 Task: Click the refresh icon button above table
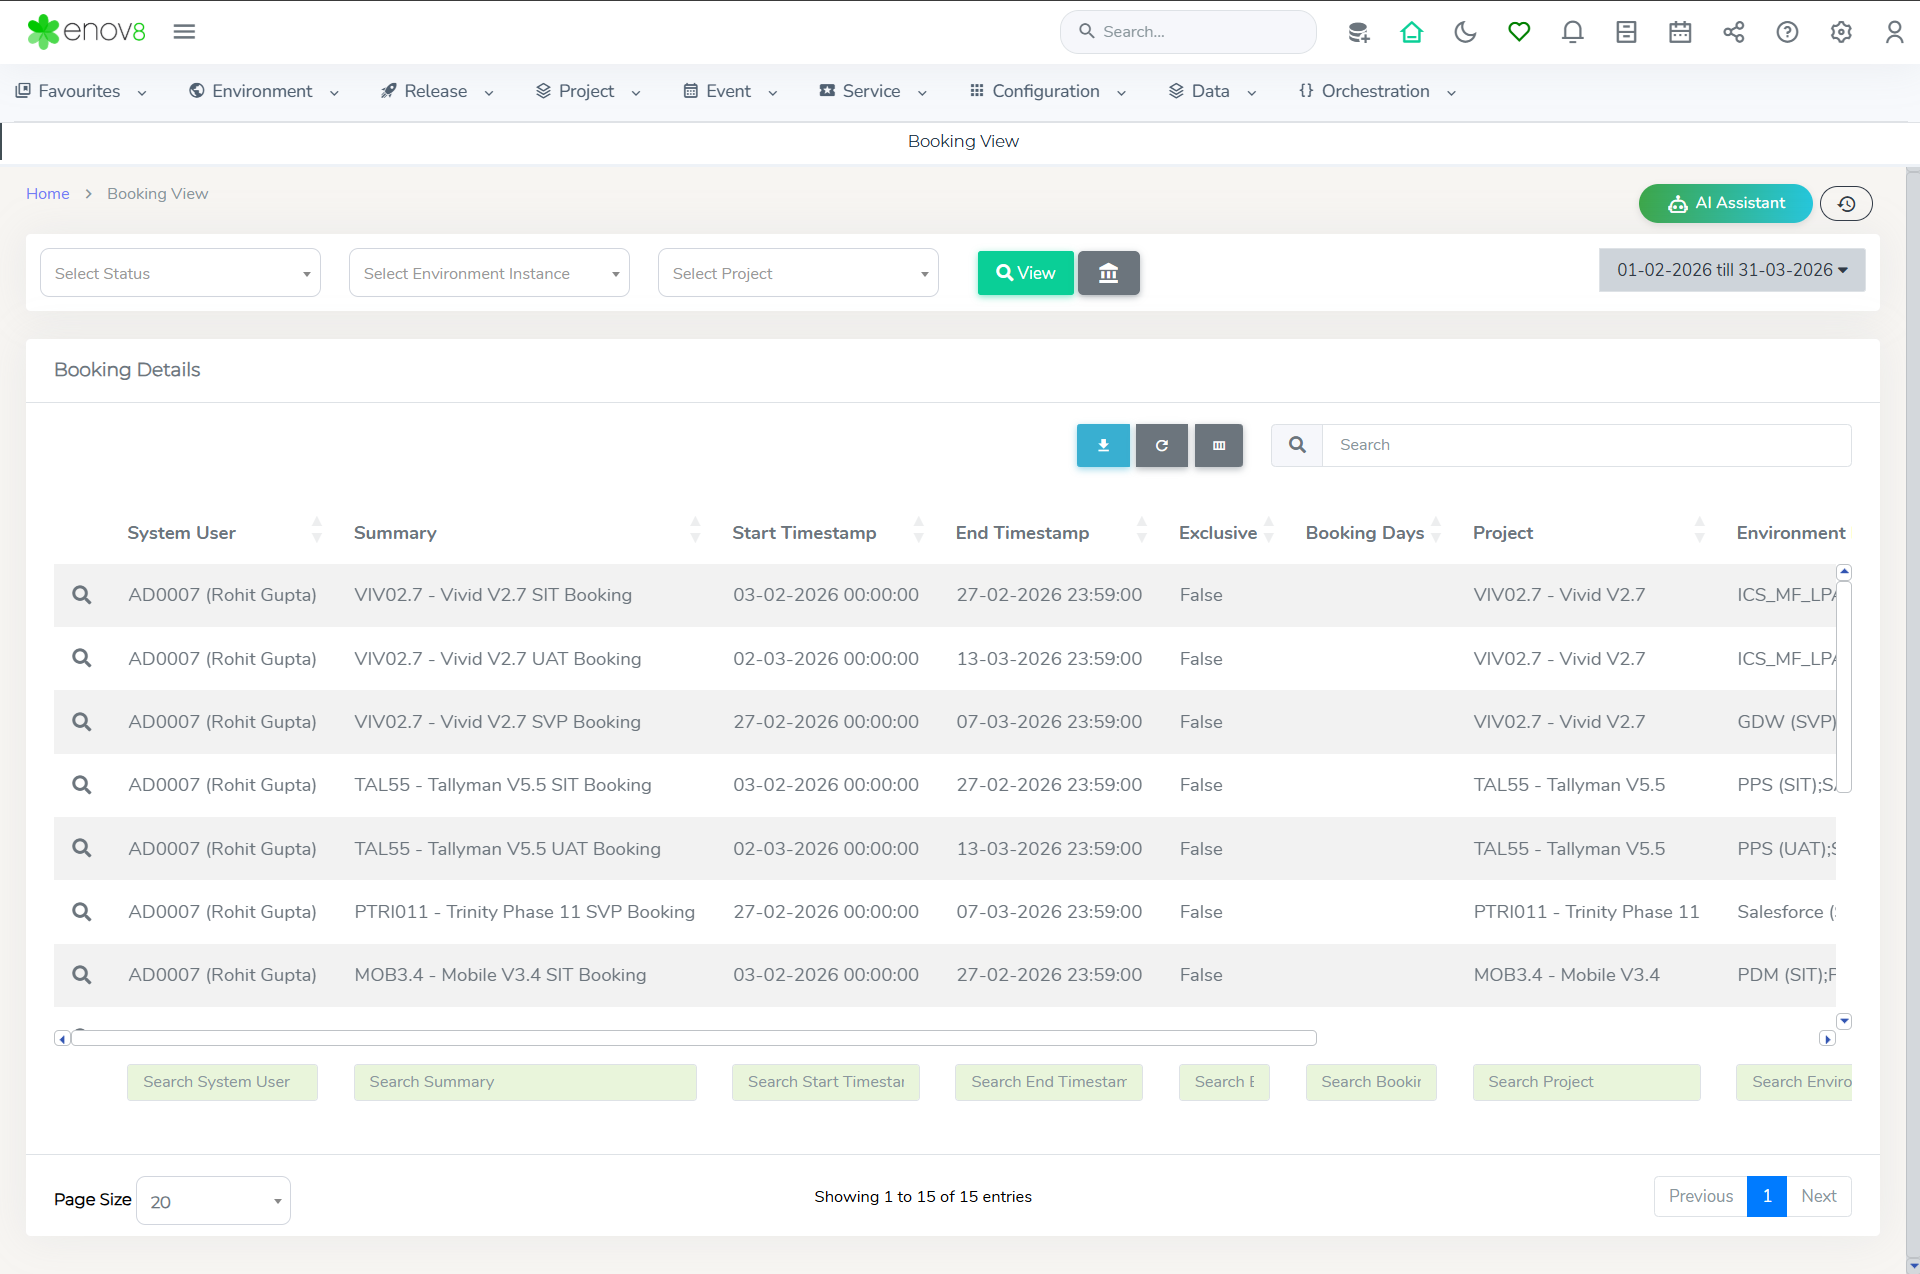point(1161,445)
